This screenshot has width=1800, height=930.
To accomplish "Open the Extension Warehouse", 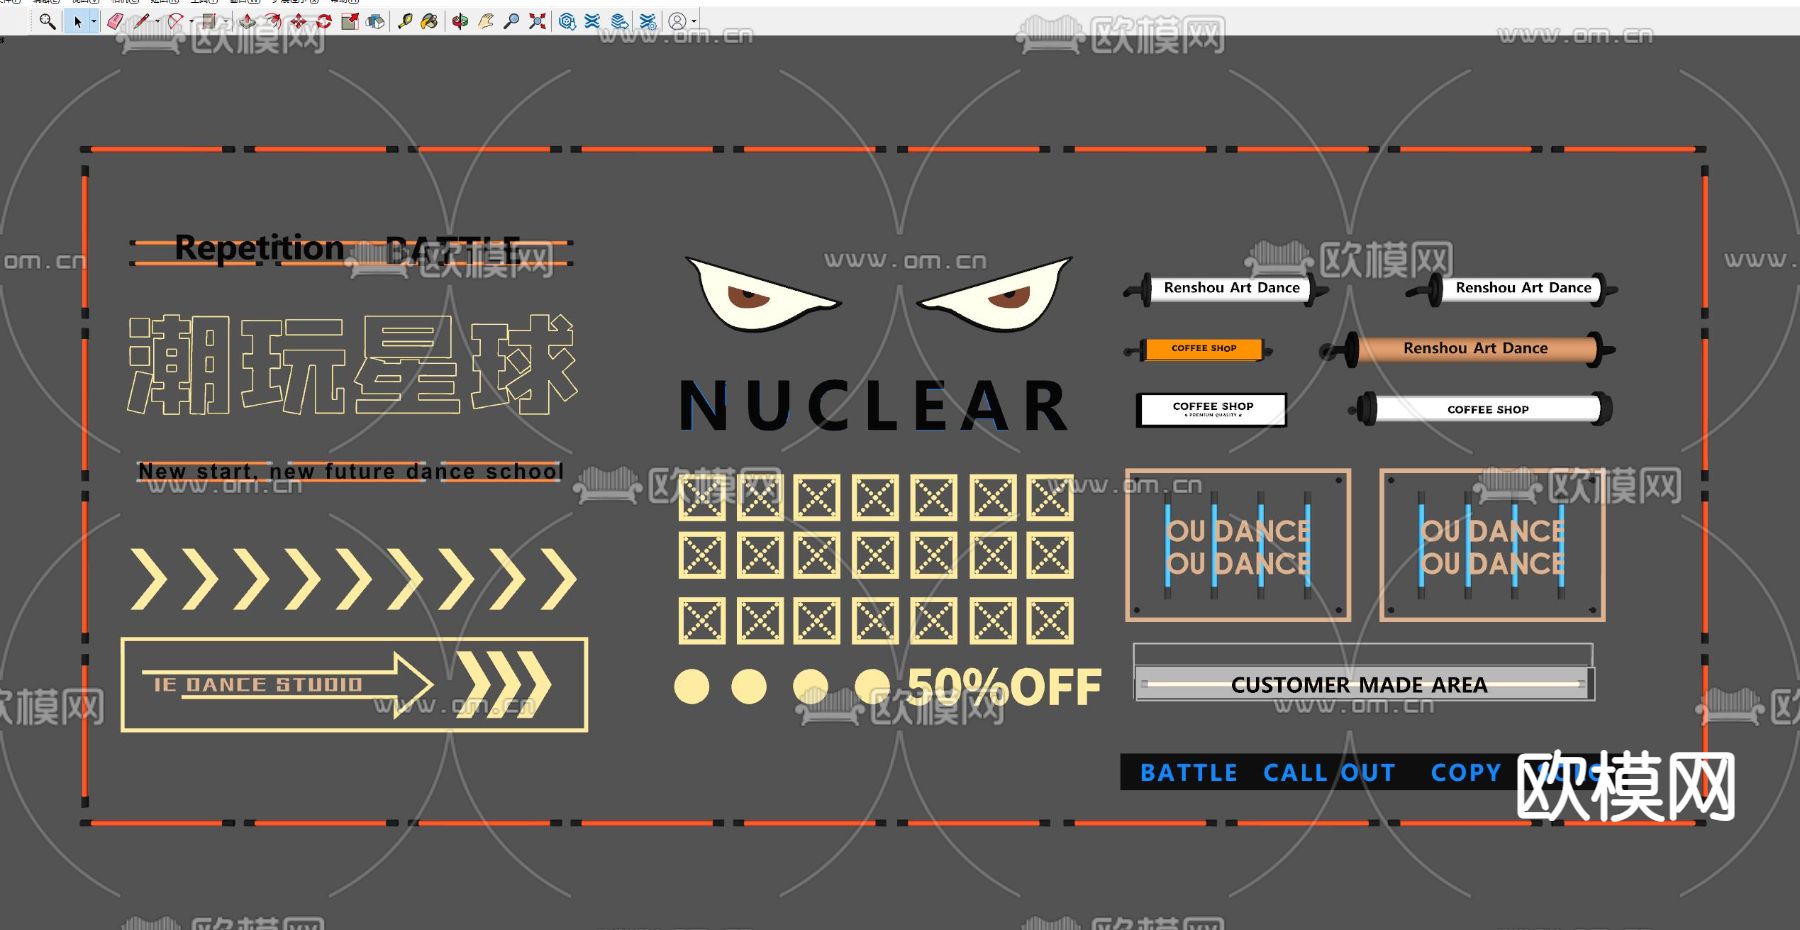I will click(x=593, y=21).
